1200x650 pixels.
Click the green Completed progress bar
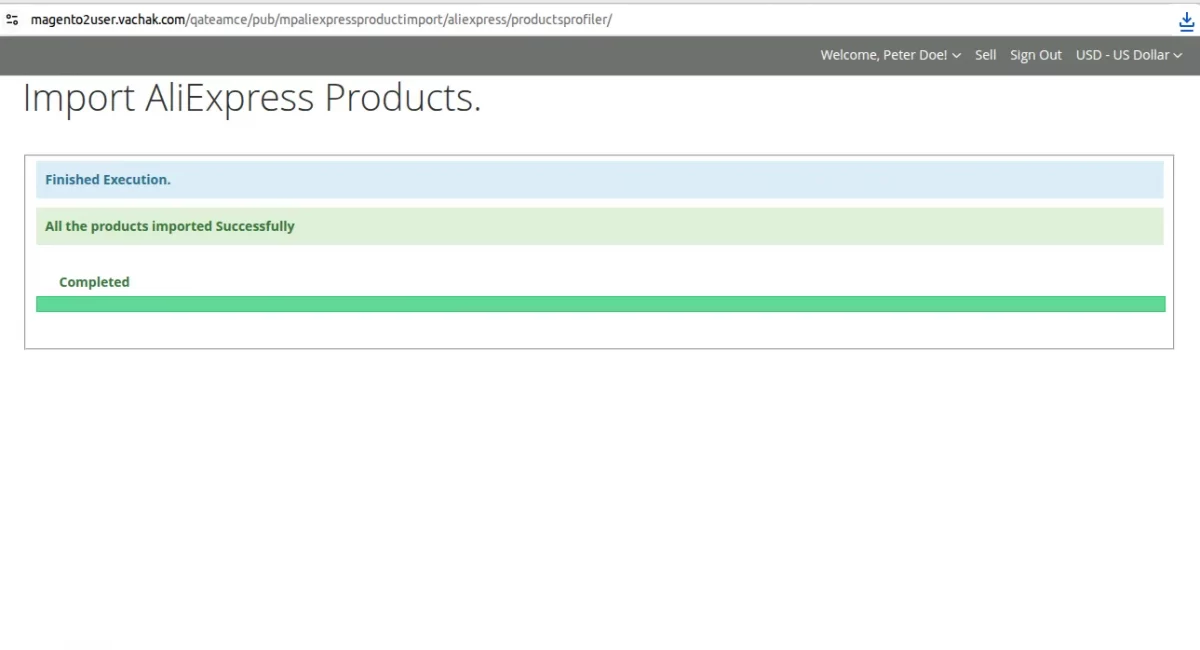coord(600,303)
